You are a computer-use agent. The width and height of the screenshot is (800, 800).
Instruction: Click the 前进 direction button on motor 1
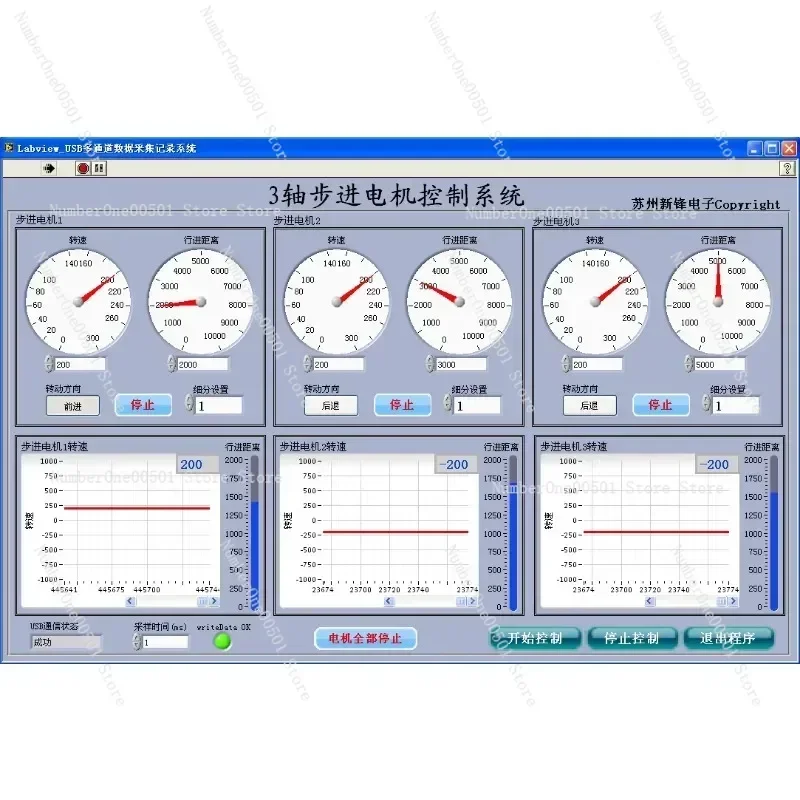coord(72,404)
